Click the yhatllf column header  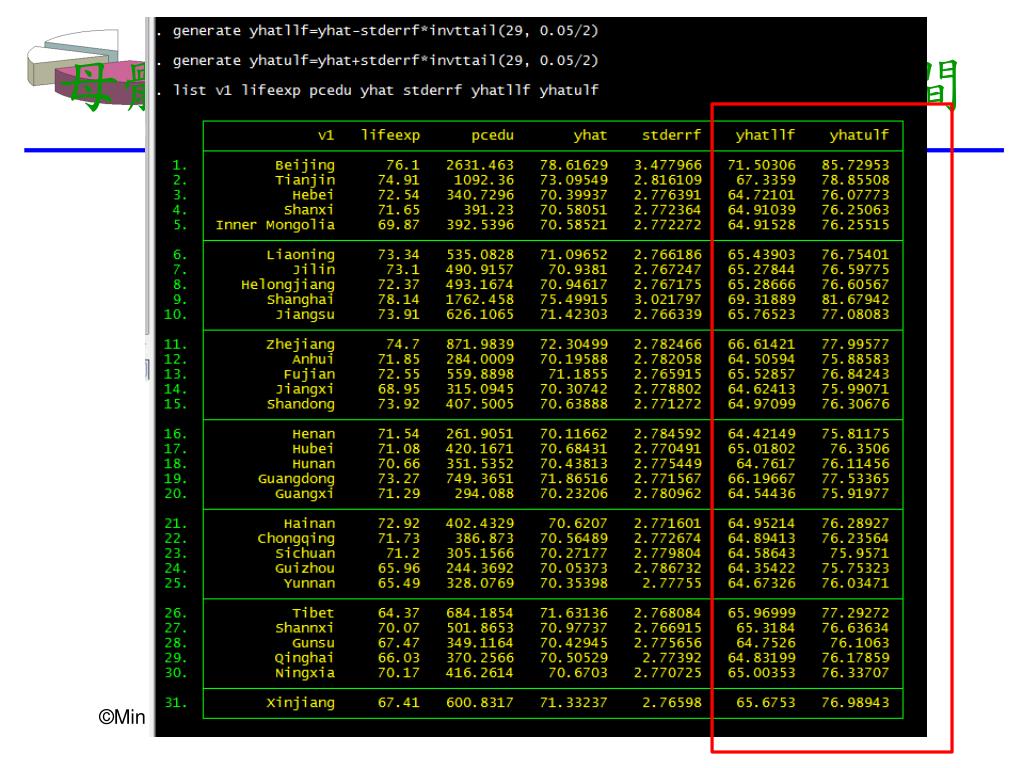765,135
